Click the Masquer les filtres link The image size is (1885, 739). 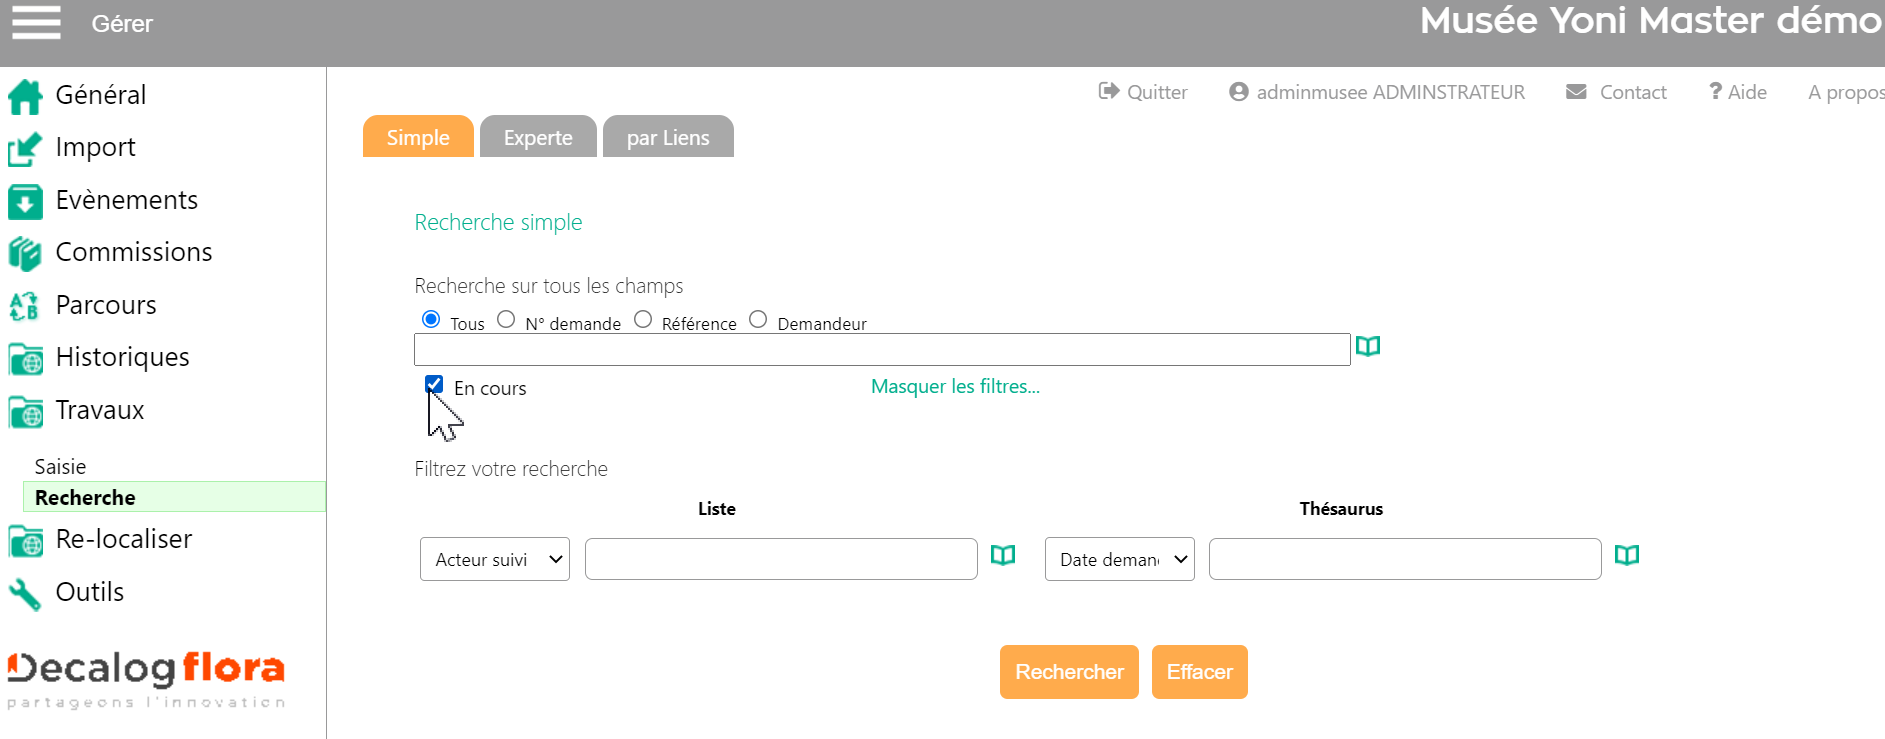[x=955, y=386]
